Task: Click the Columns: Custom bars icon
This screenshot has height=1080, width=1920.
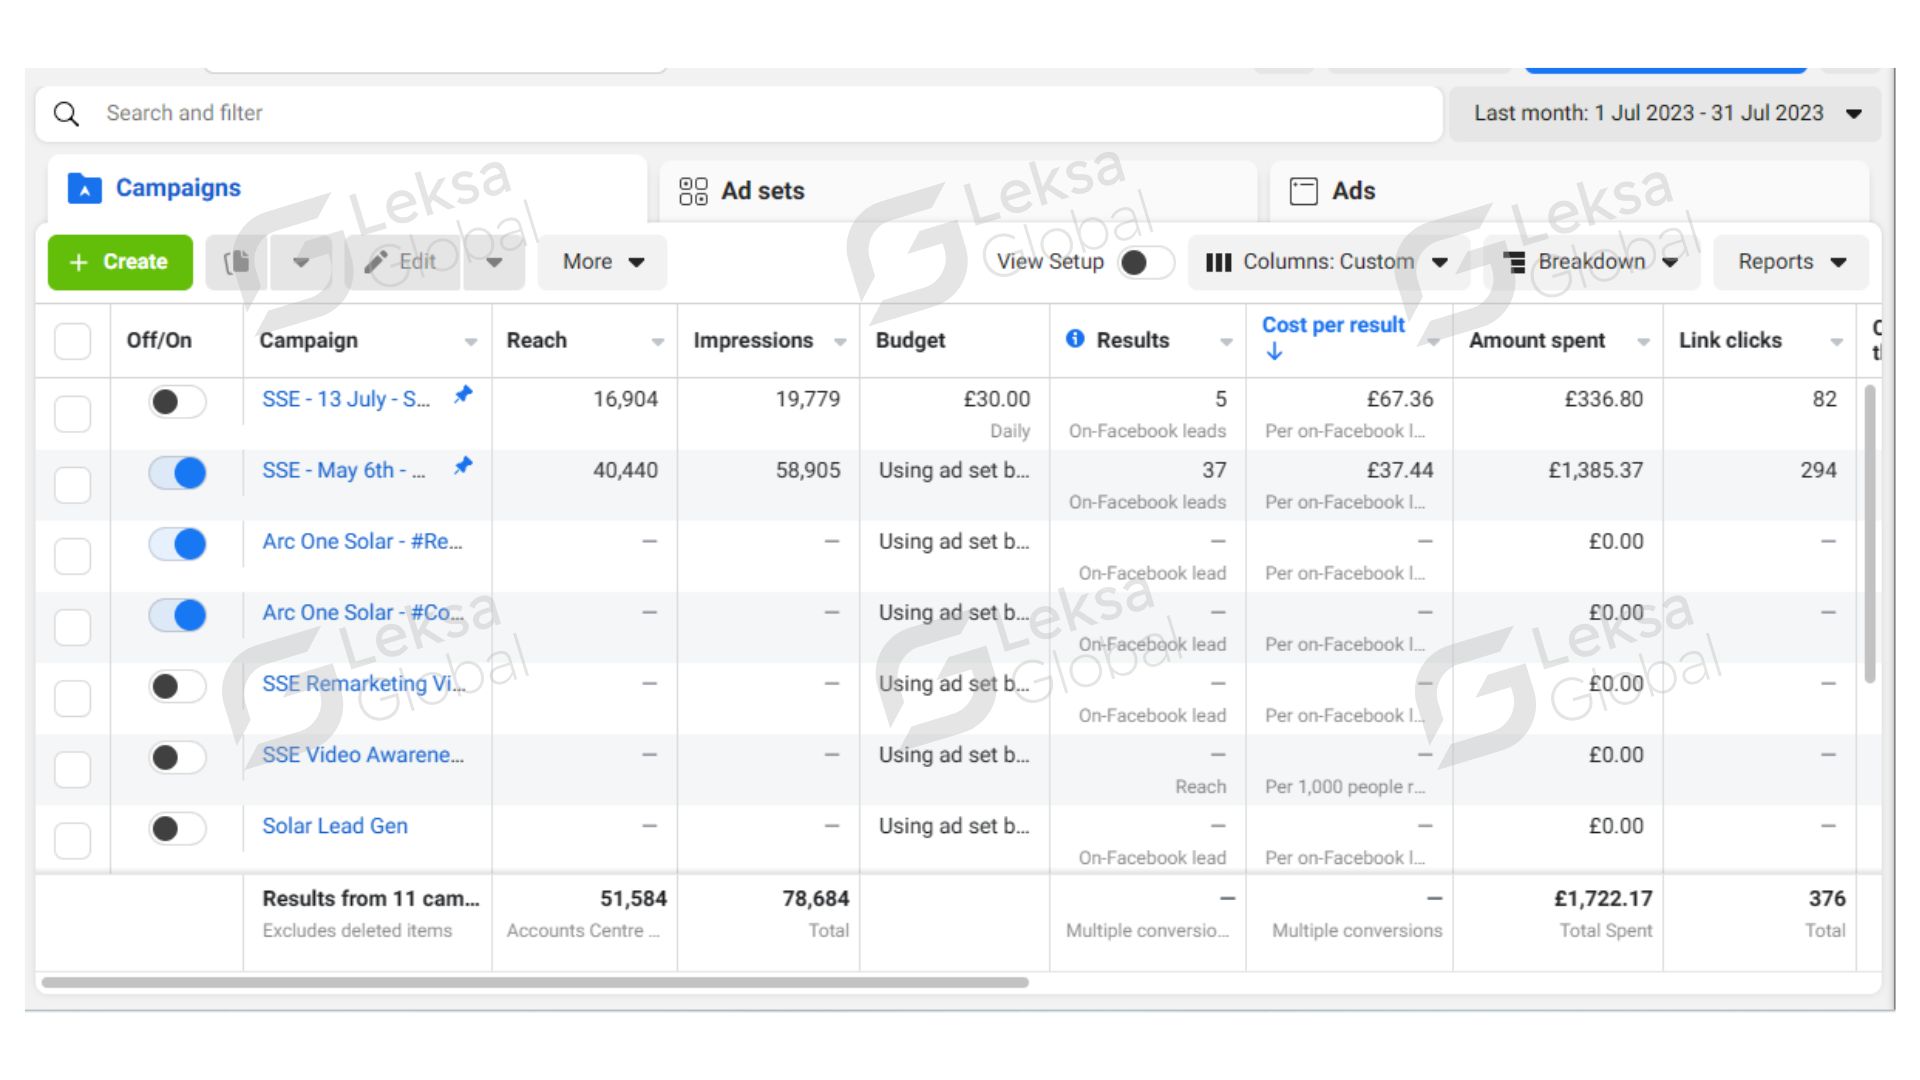Action: [1218, 262]
